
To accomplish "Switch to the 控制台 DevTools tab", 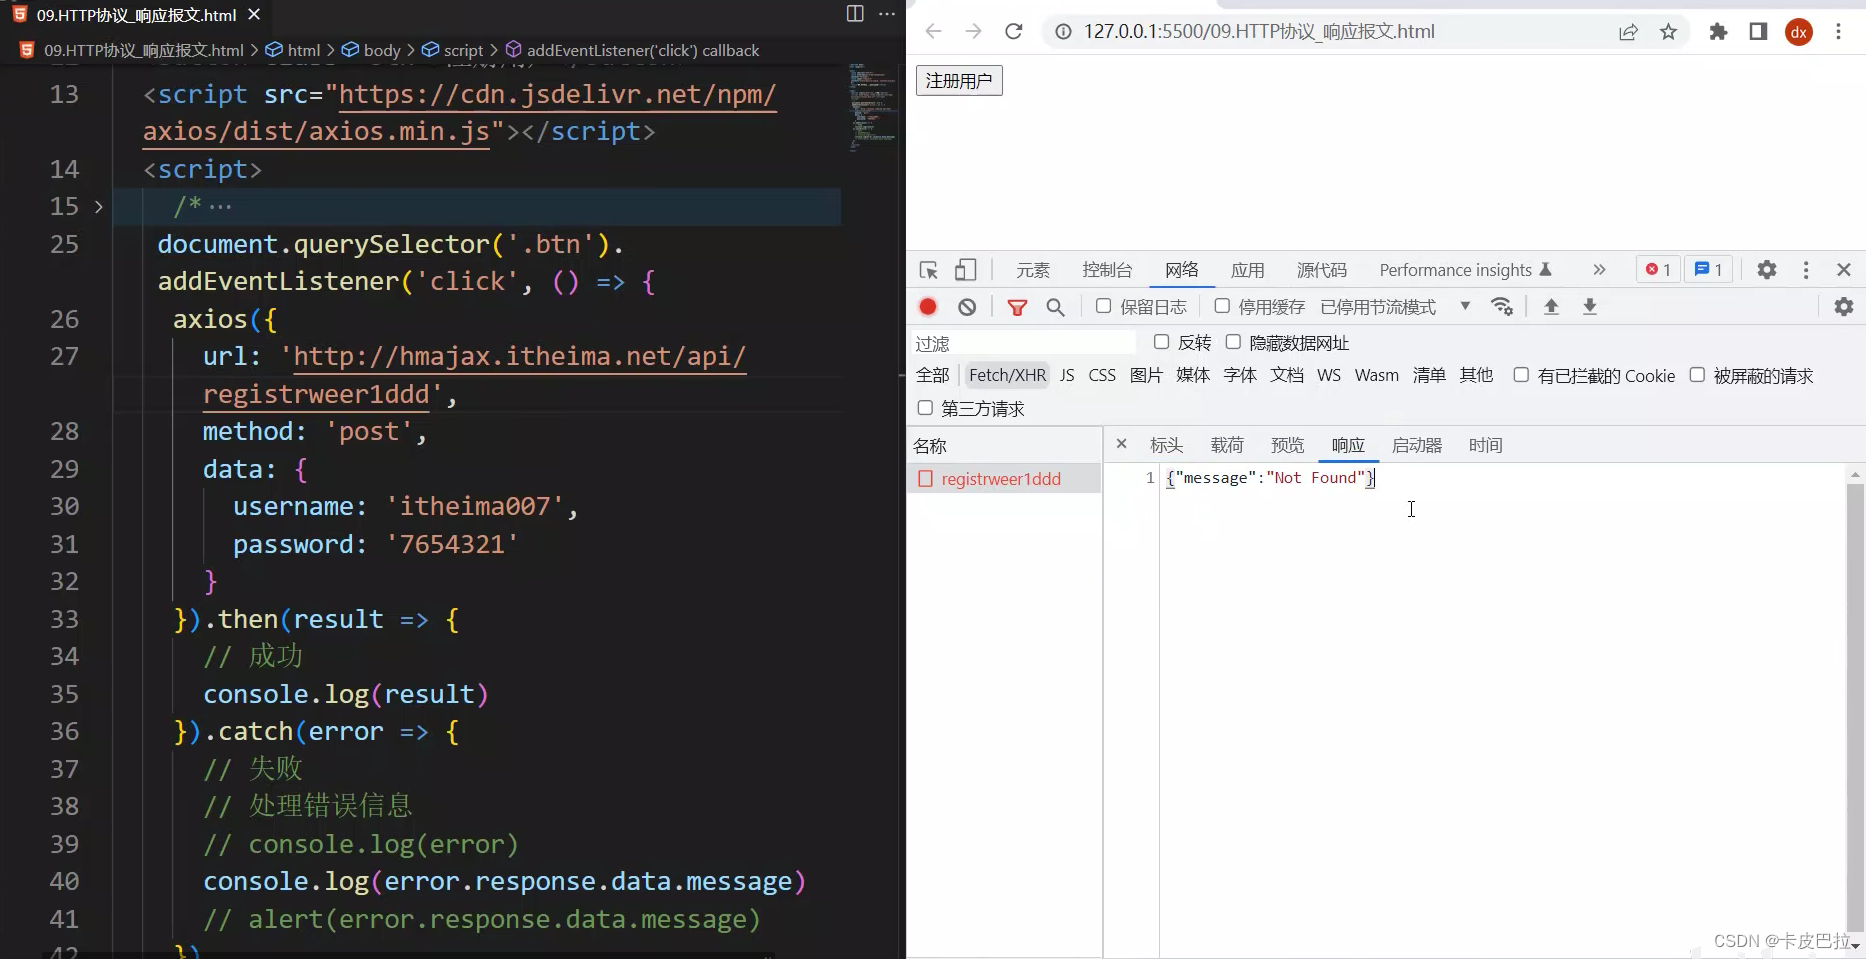I will tap(1107, 270).
